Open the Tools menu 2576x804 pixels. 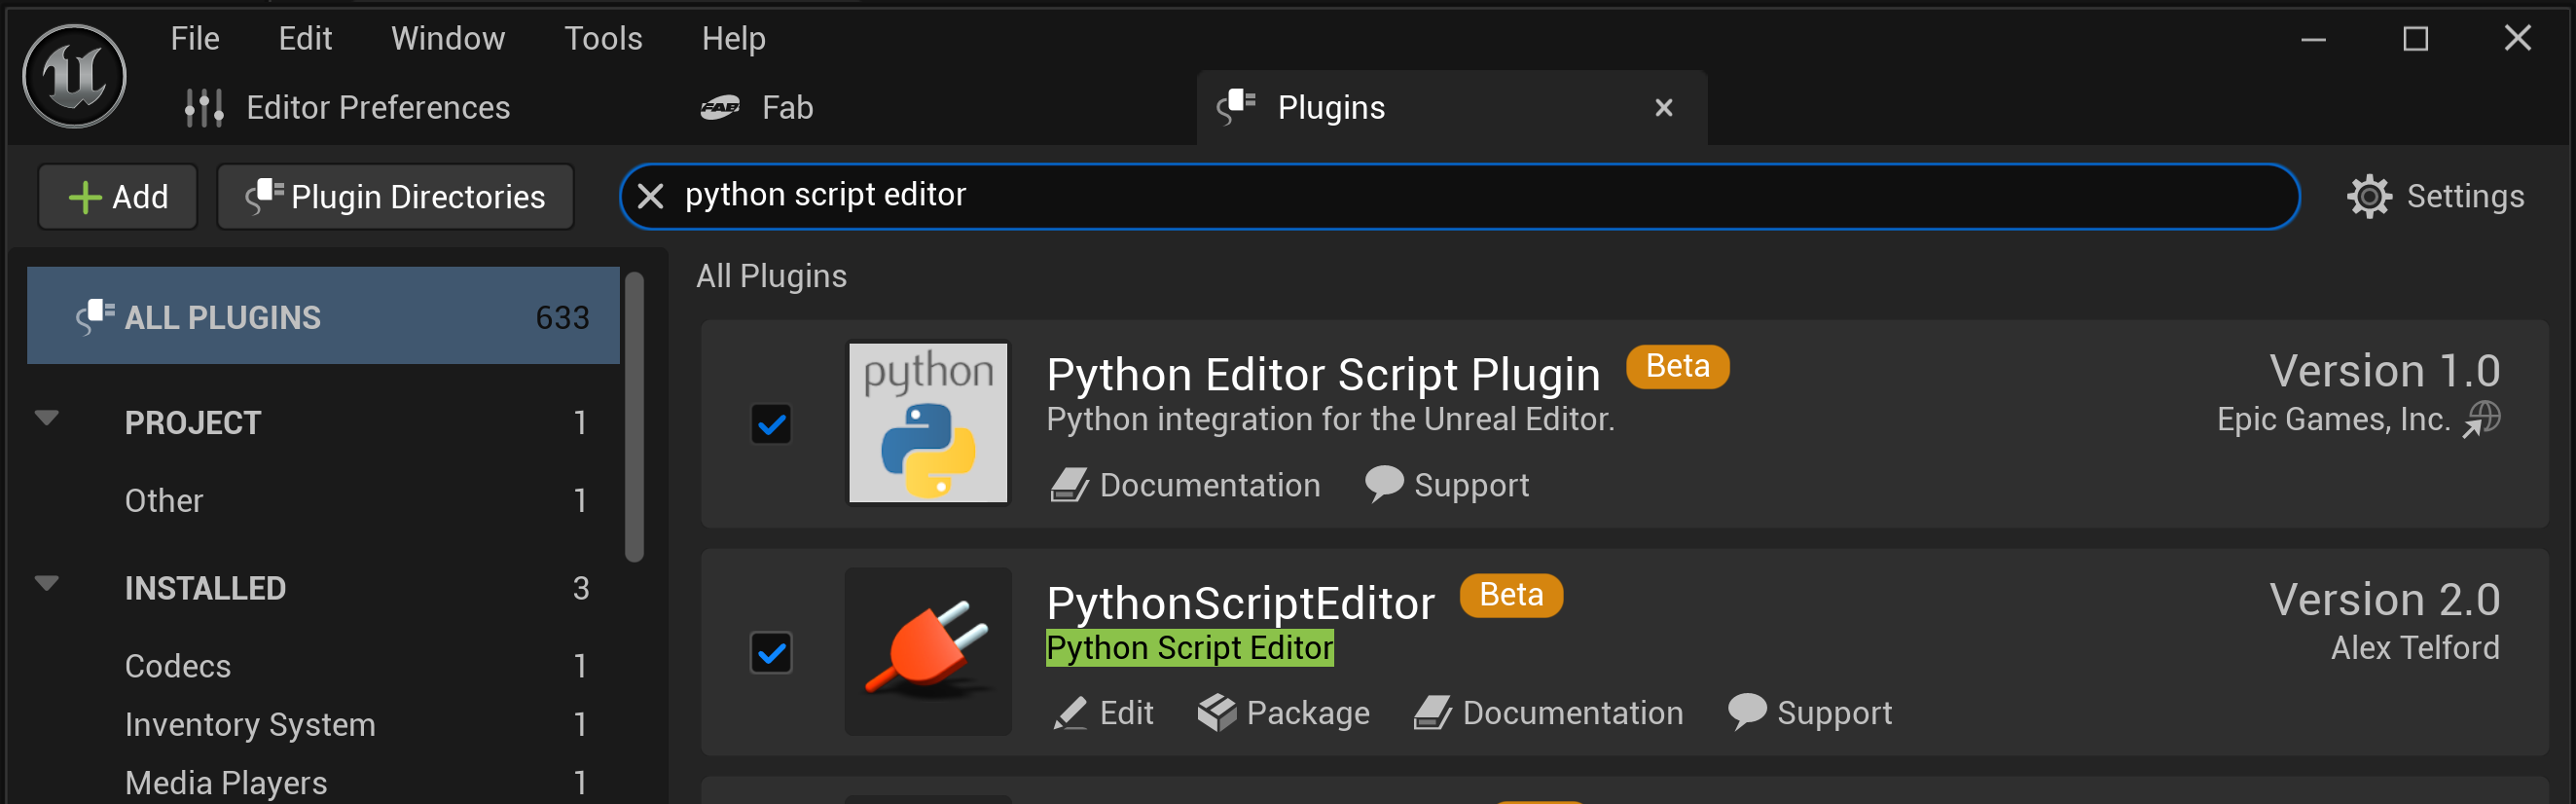coord(603,39)
